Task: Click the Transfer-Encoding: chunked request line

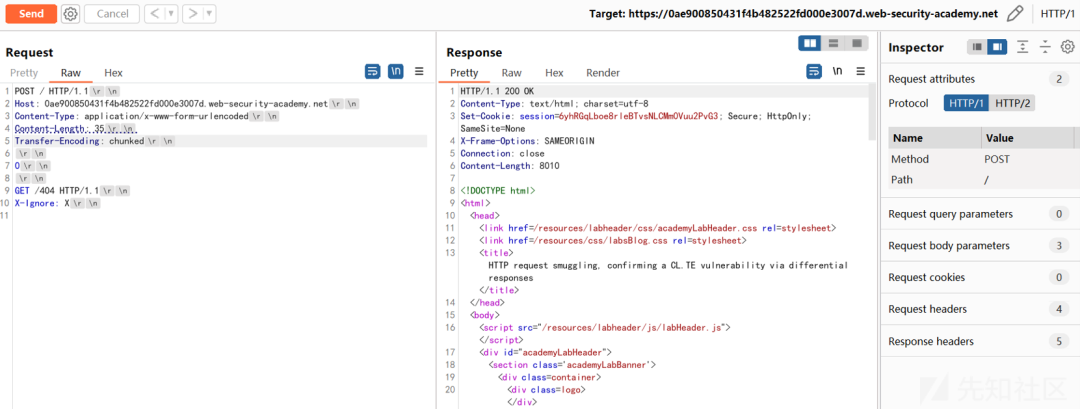Action: click(x=94, y=141)
